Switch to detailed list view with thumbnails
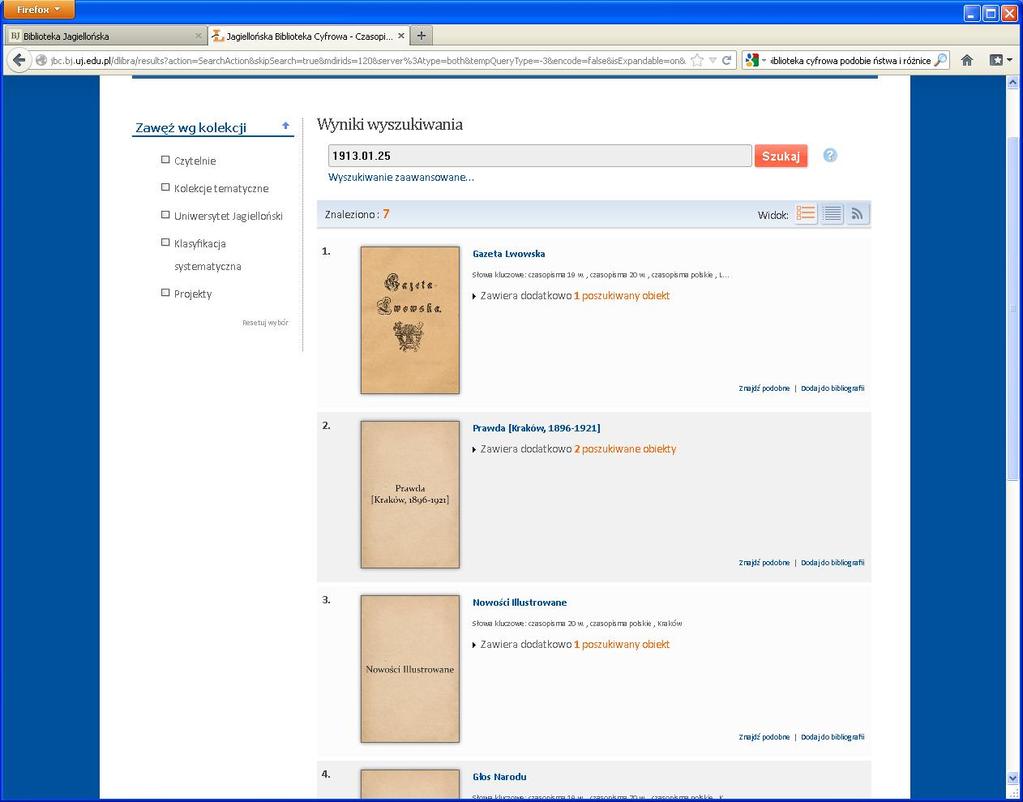Image resolution: width=1023 pixels, height=802 pixels. (x=806, y=214)
